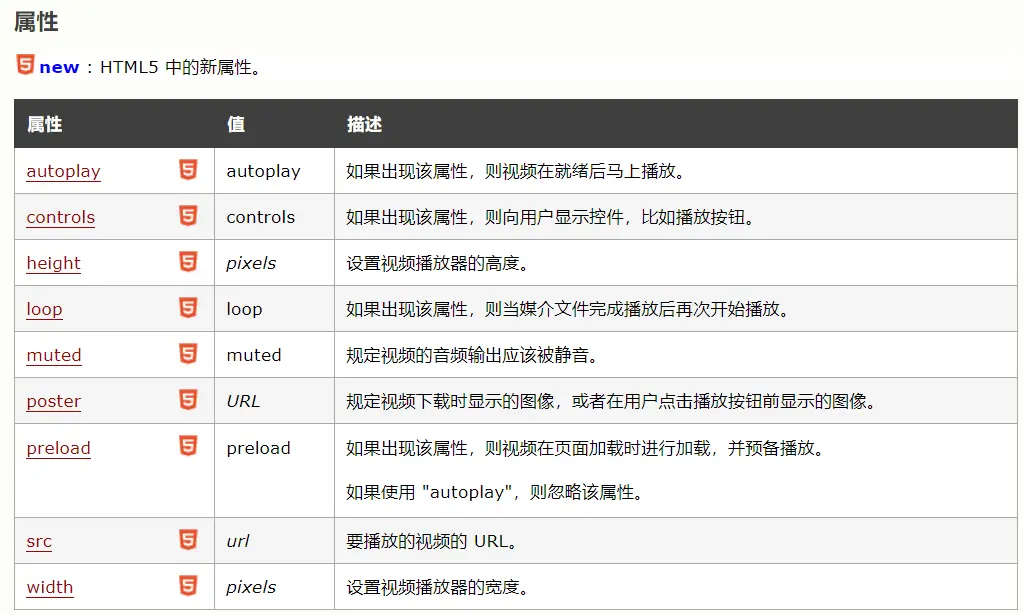This screenshot has height=614, width=1023.
Task: Click the HTML5 badge in src row
Action: [188, 540]
